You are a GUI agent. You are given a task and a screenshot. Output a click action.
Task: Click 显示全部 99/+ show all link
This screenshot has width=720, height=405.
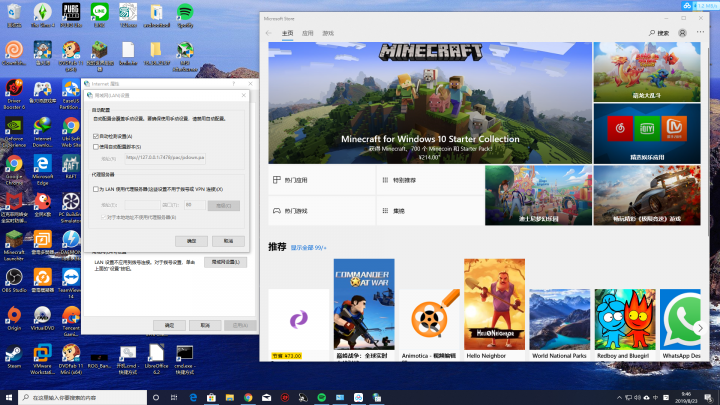[309, 248]
